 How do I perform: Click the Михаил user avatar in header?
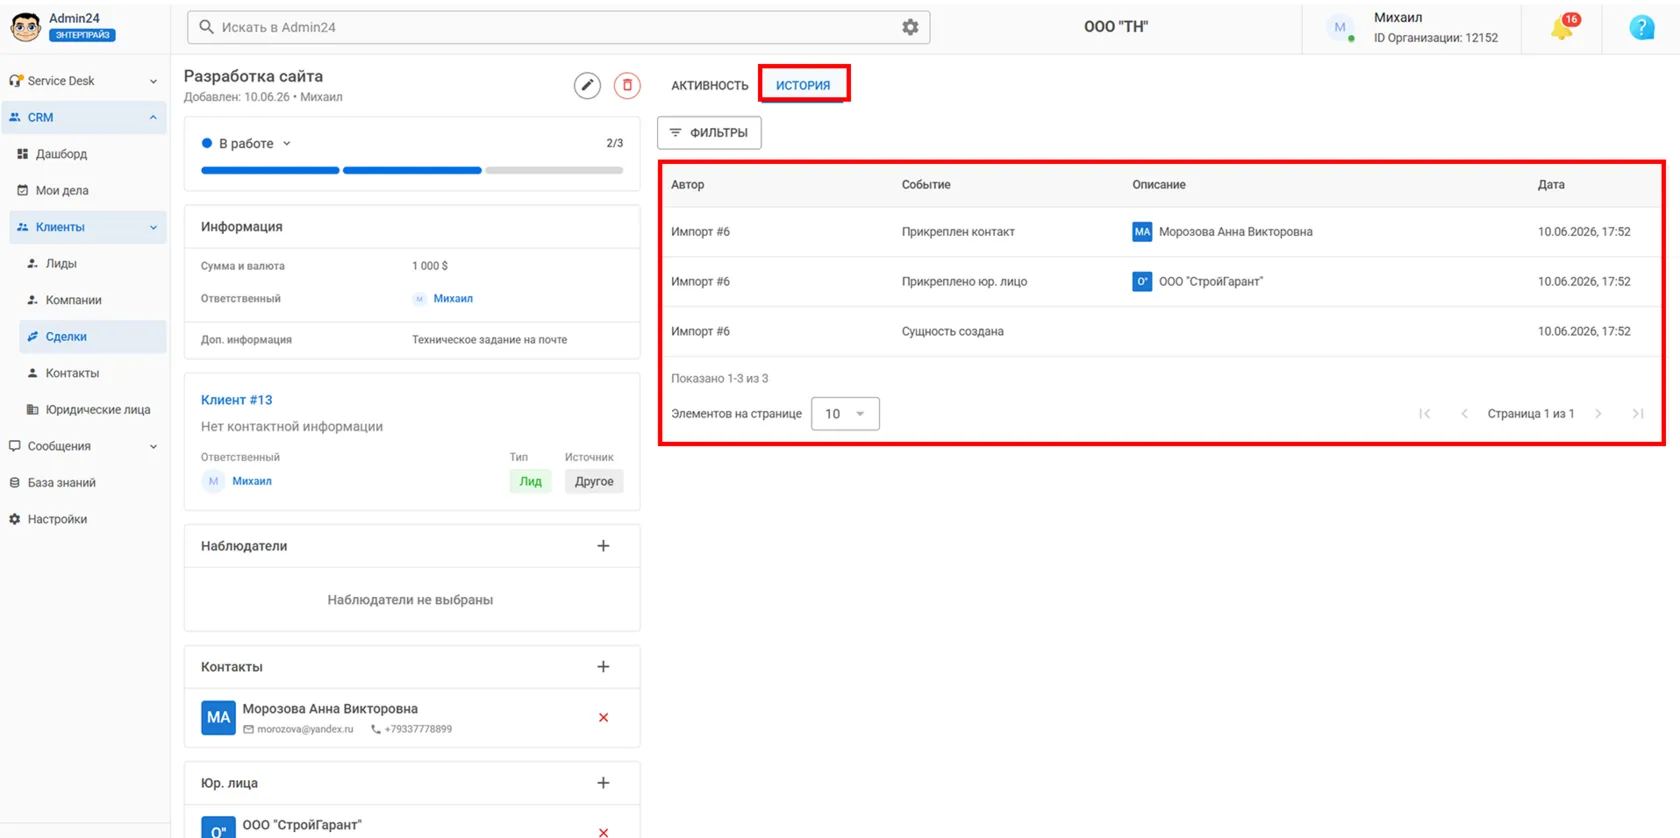click(1340, 28)
